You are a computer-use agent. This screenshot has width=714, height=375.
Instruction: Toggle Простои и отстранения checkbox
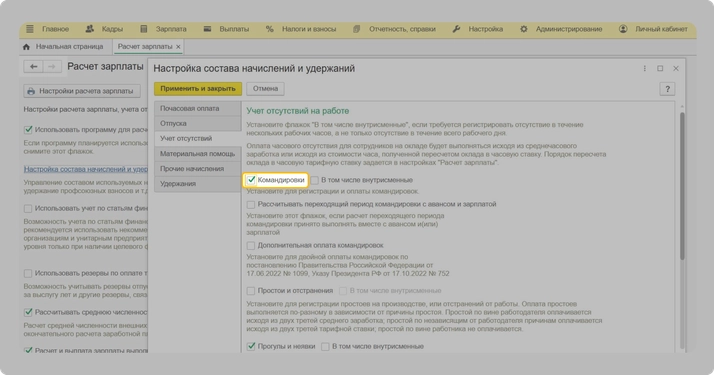coord(251,290)
